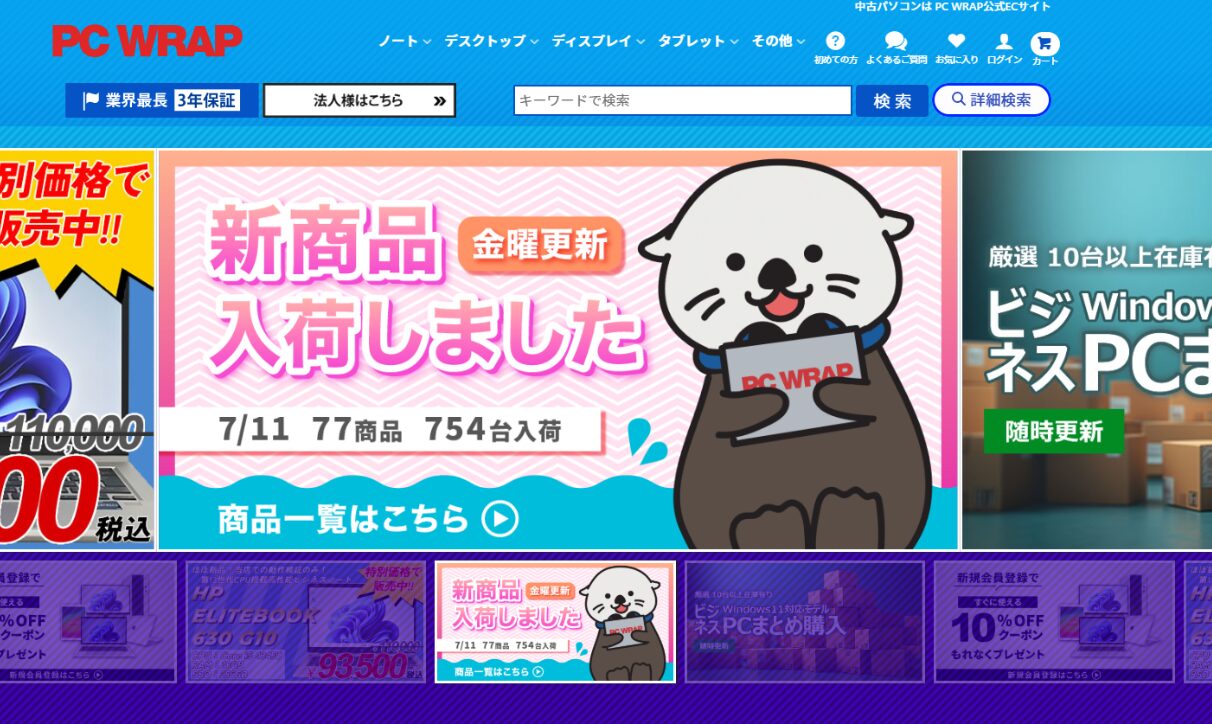1212x724 pixels.
Task: Focus the キーワードで検索 search field
Action: [x=682, y=100]
